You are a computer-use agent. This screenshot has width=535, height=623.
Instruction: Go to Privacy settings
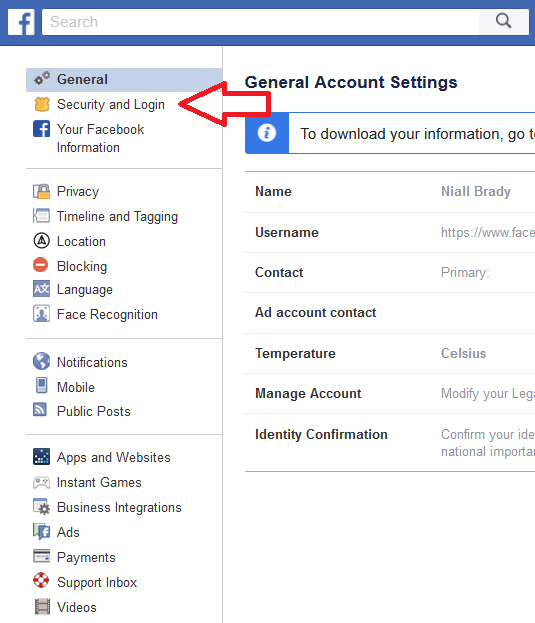click(x=78, y=192)
